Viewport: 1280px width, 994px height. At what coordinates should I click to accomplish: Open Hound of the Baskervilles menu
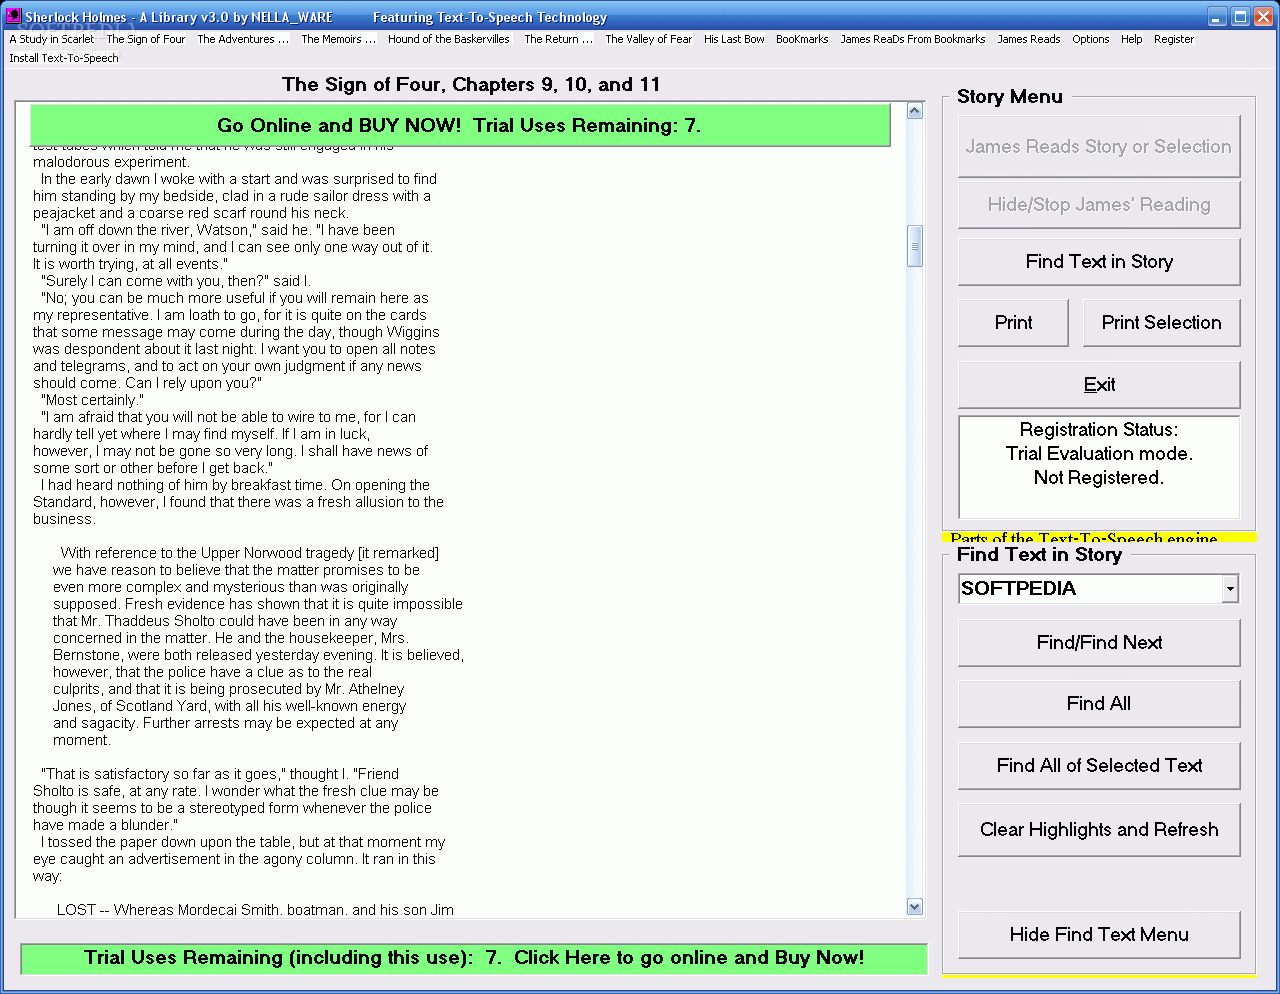(449, 39)
